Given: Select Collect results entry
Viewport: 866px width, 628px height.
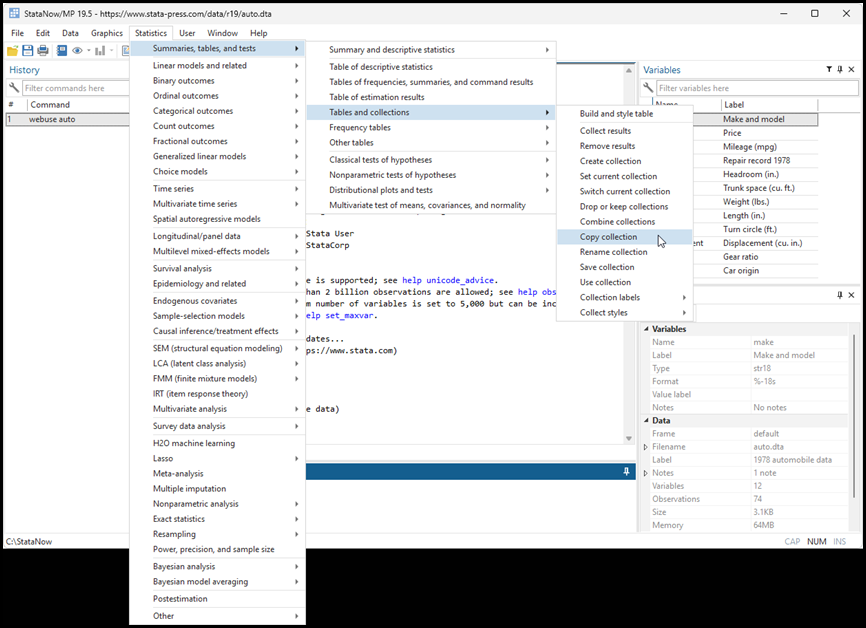Looking at the screenshot, I should coord(624,131).
